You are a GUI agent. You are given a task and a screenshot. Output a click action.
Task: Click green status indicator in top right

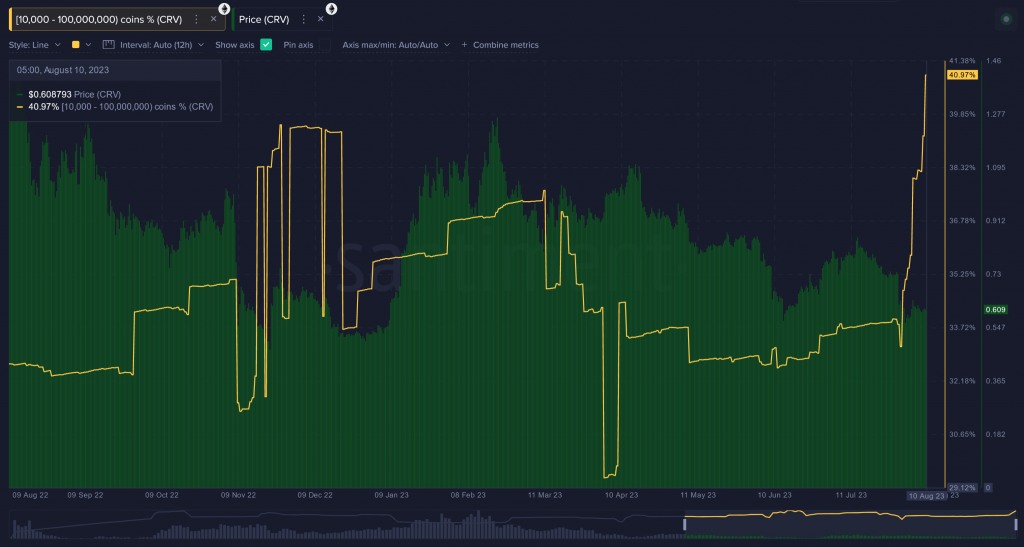(x=1006, y=19)
